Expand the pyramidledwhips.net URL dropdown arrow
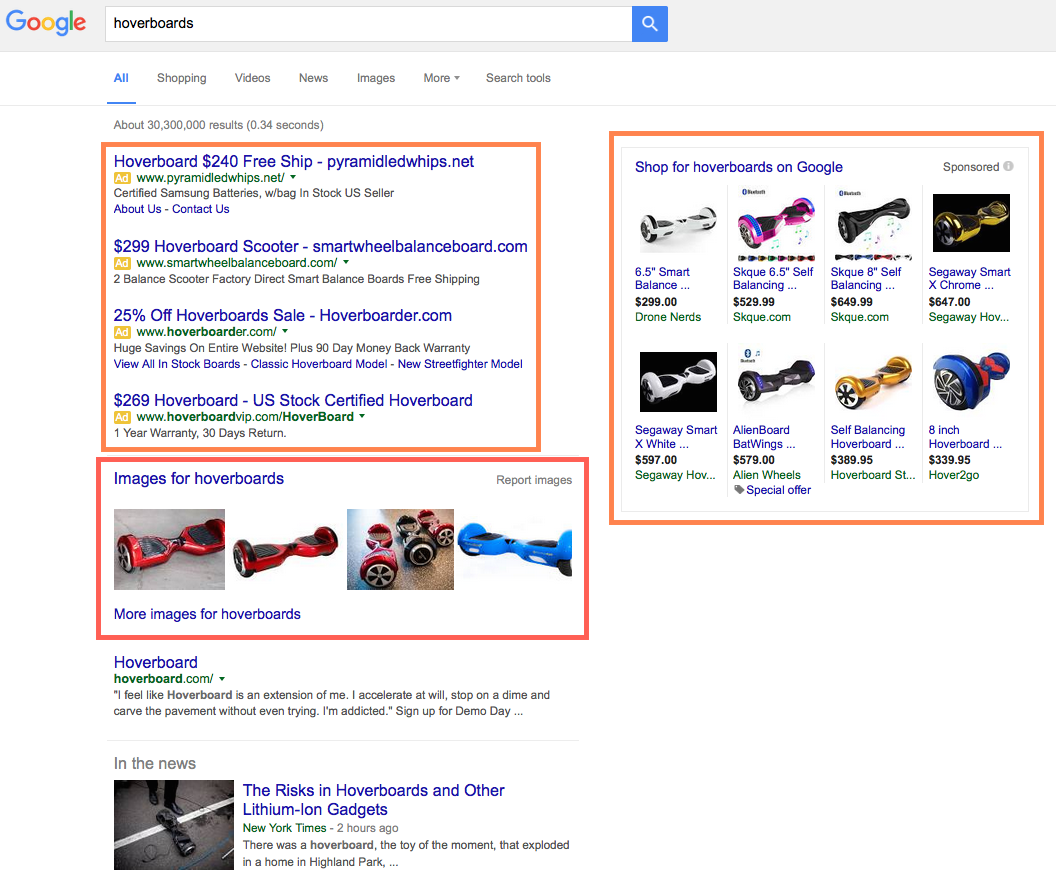 293,177
